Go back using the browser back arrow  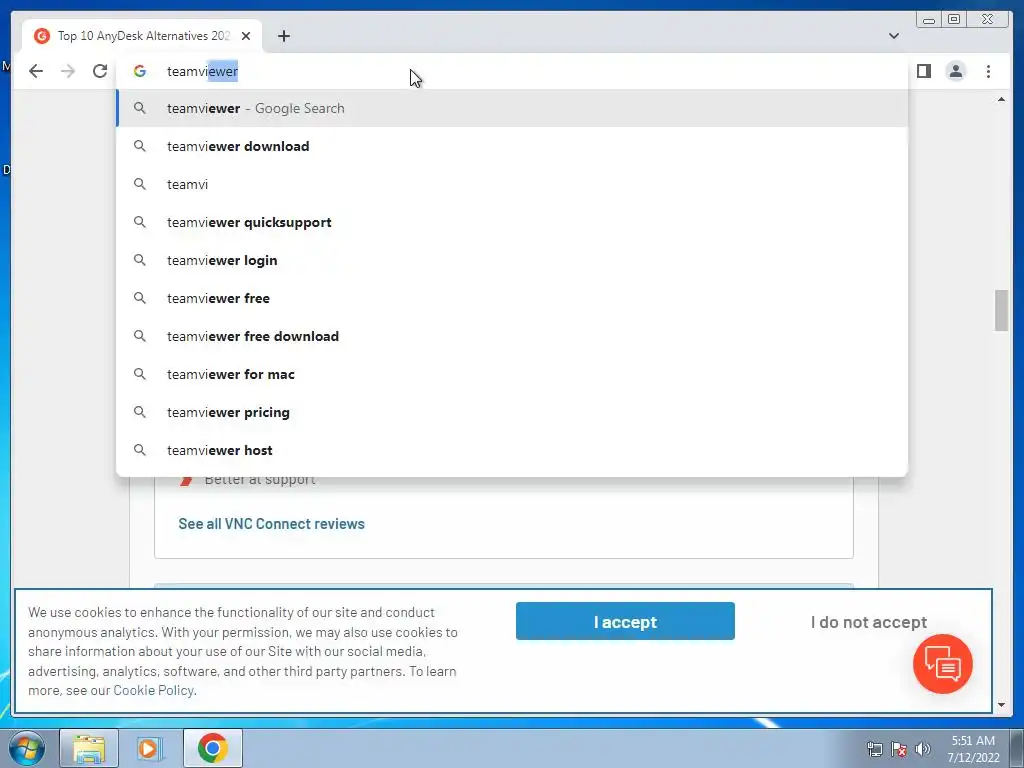(36, 71)
